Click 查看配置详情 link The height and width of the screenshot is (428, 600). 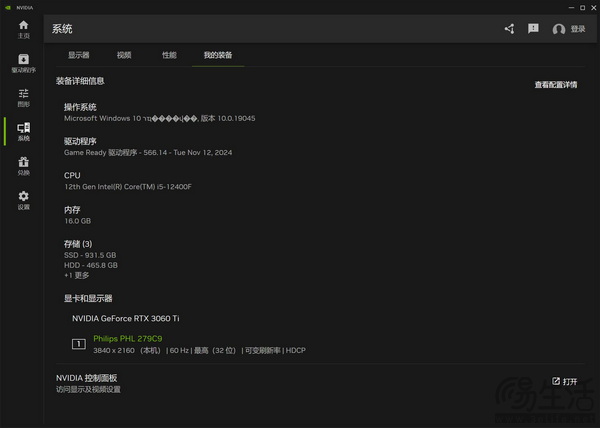[556, 85]
